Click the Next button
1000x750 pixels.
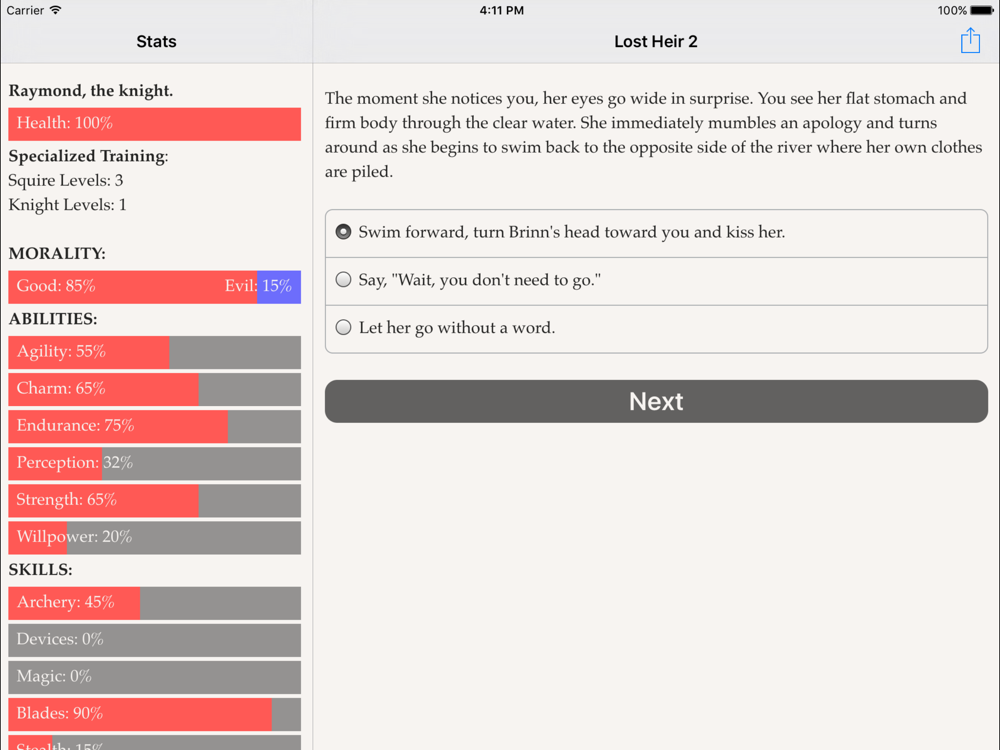tap(656, 401)
